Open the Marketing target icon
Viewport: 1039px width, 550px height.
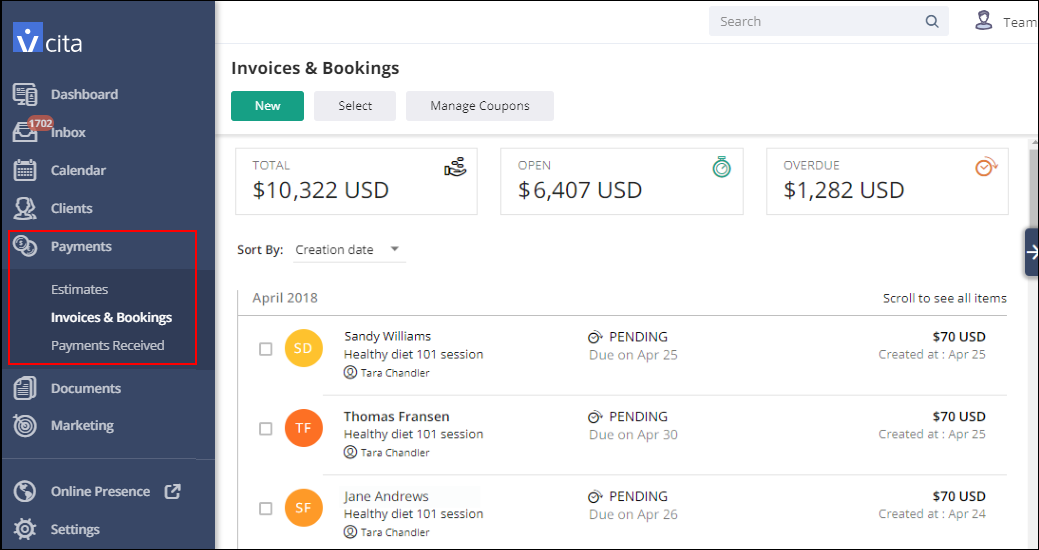click(x=25, y=425)
